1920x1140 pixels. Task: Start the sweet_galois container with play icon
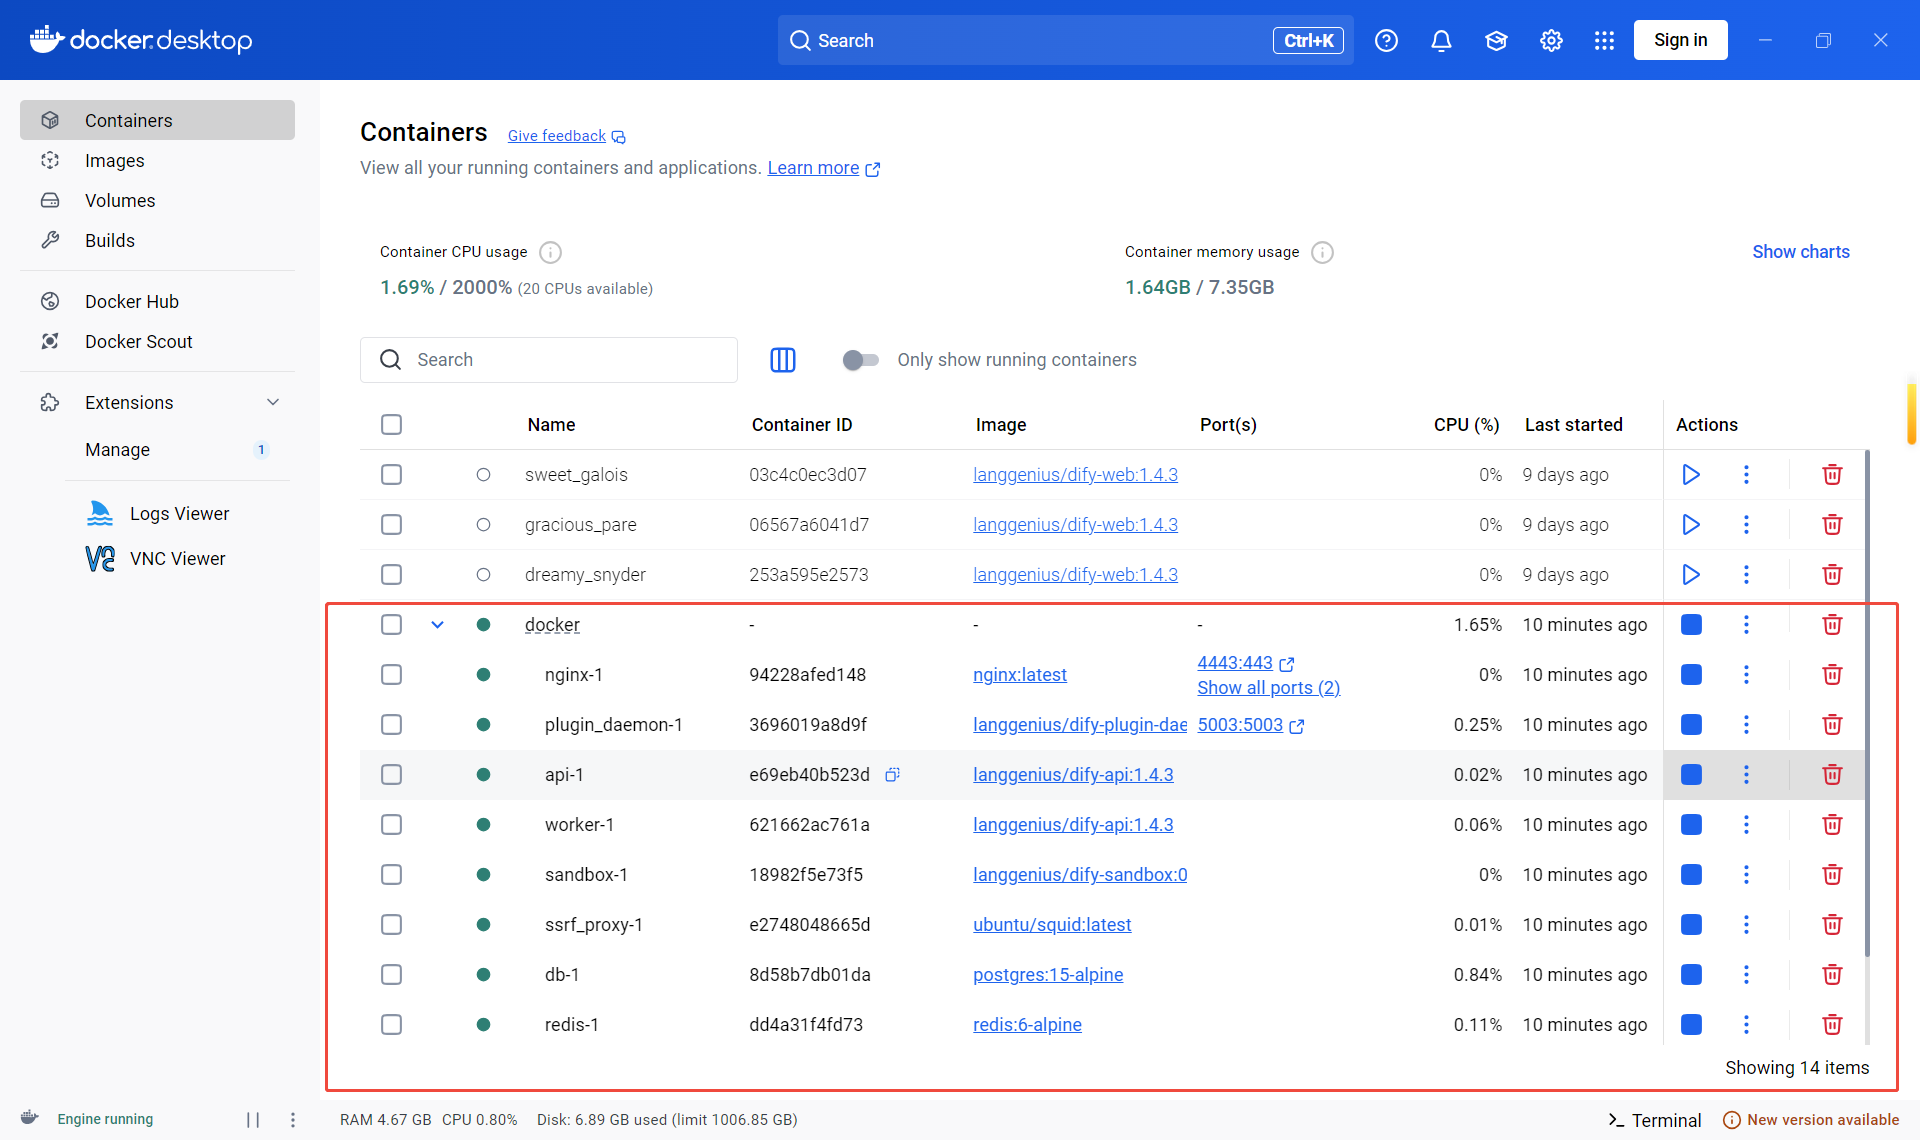coord(1690,475)
